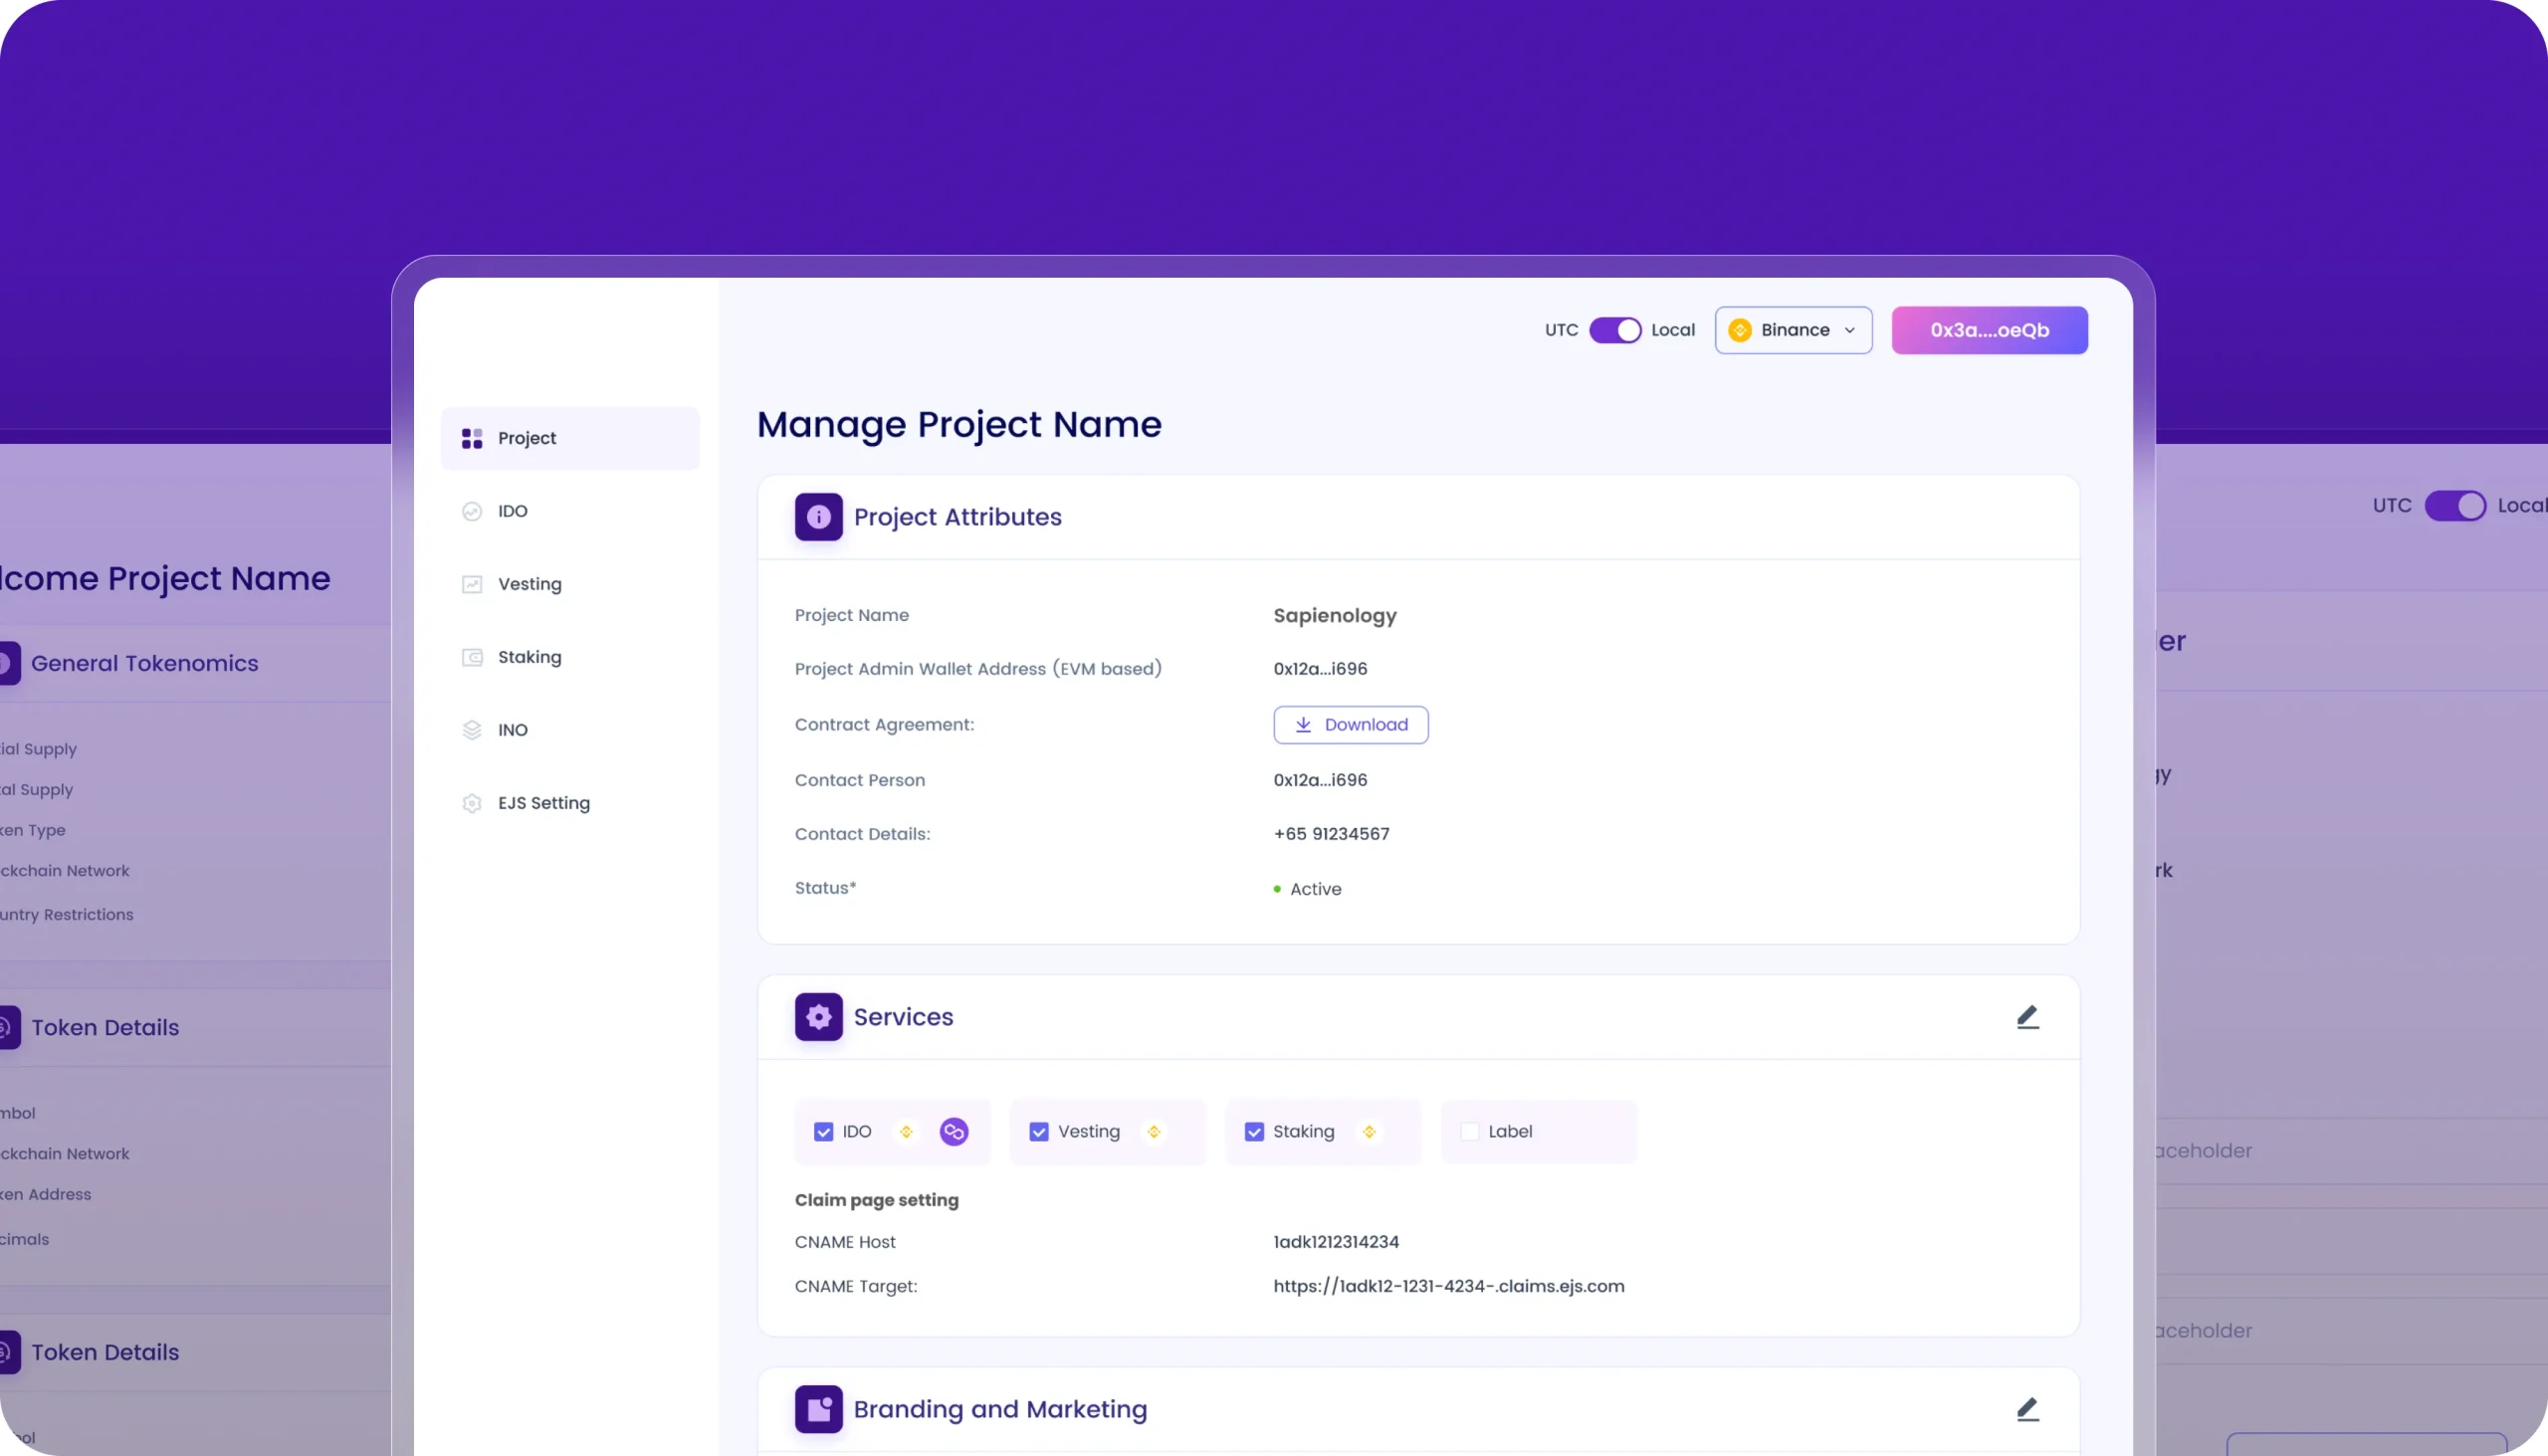Image resolution: width=2548 pixels, height=1456 pixels.
Task: Click the Branding and Marketing section icon
Action: [x=818, y=1409]
